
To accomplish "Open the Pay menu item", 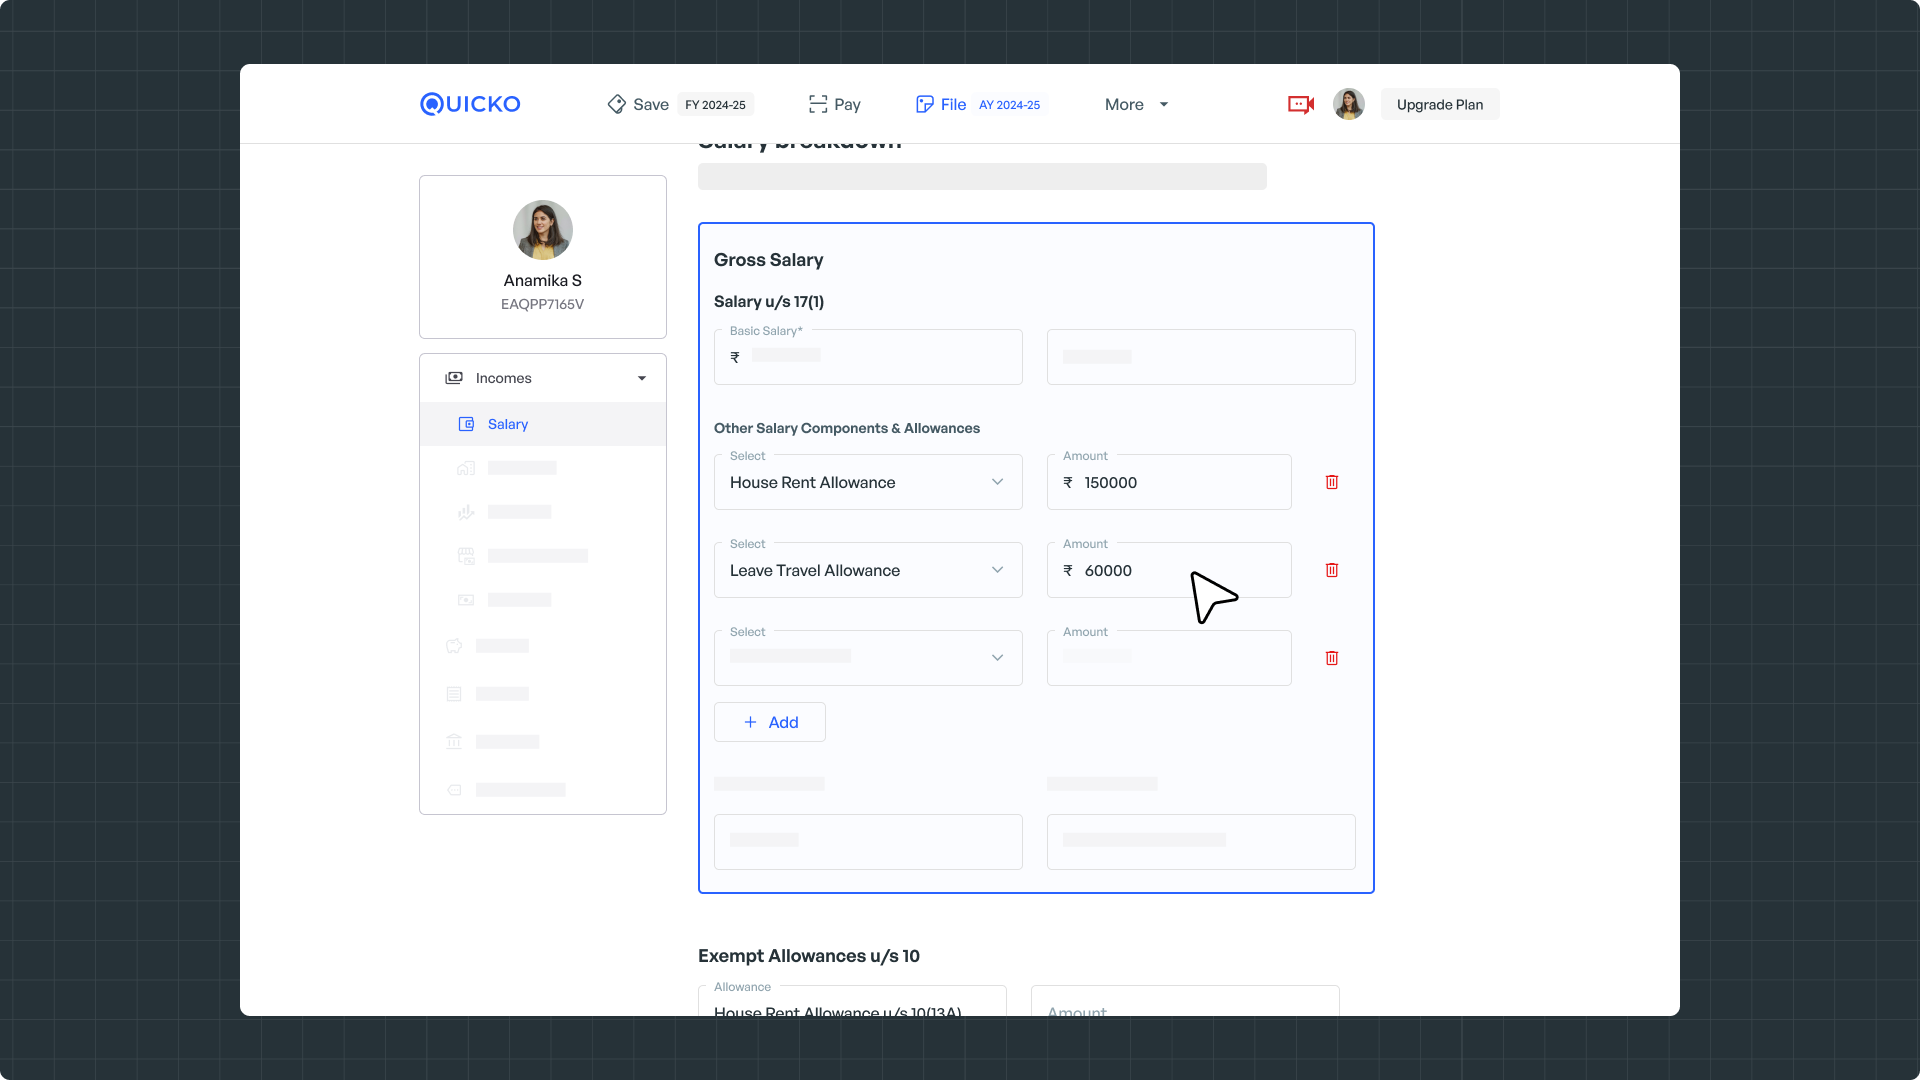I will pyautogui.click(x=835, y=104).
